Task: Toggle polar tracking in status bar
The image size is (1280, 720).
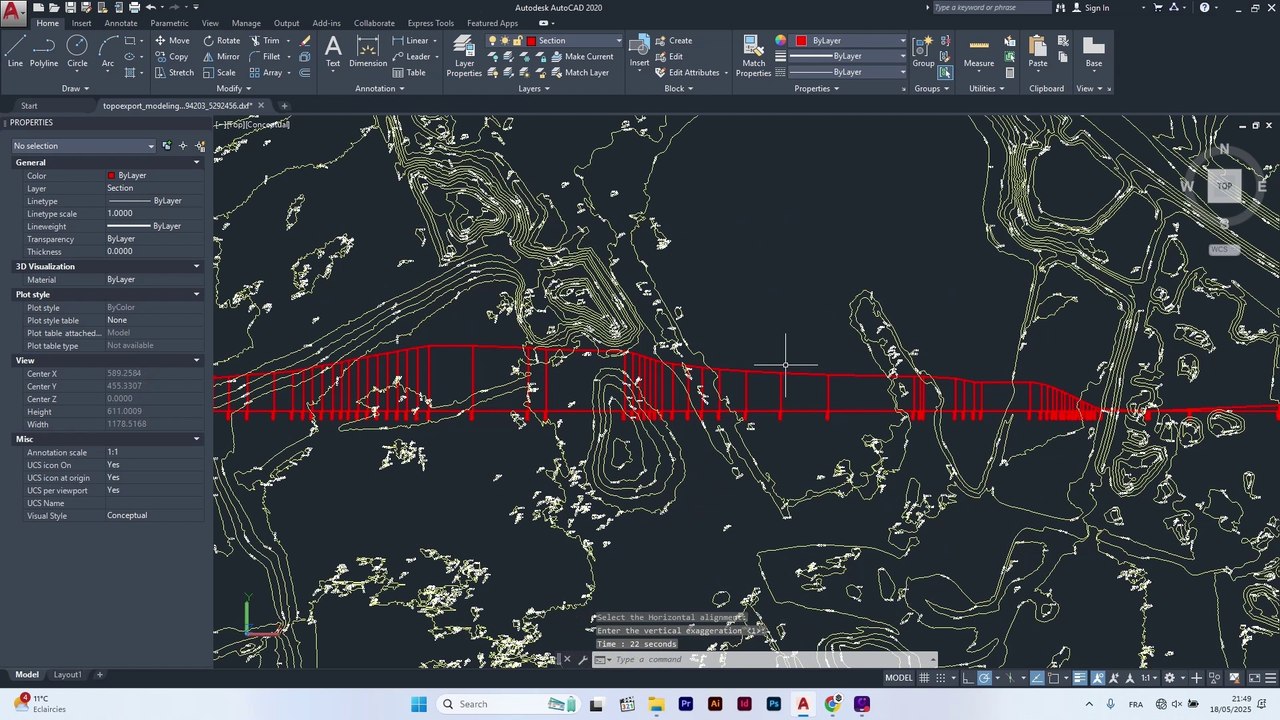Action: tap(984, 678)
